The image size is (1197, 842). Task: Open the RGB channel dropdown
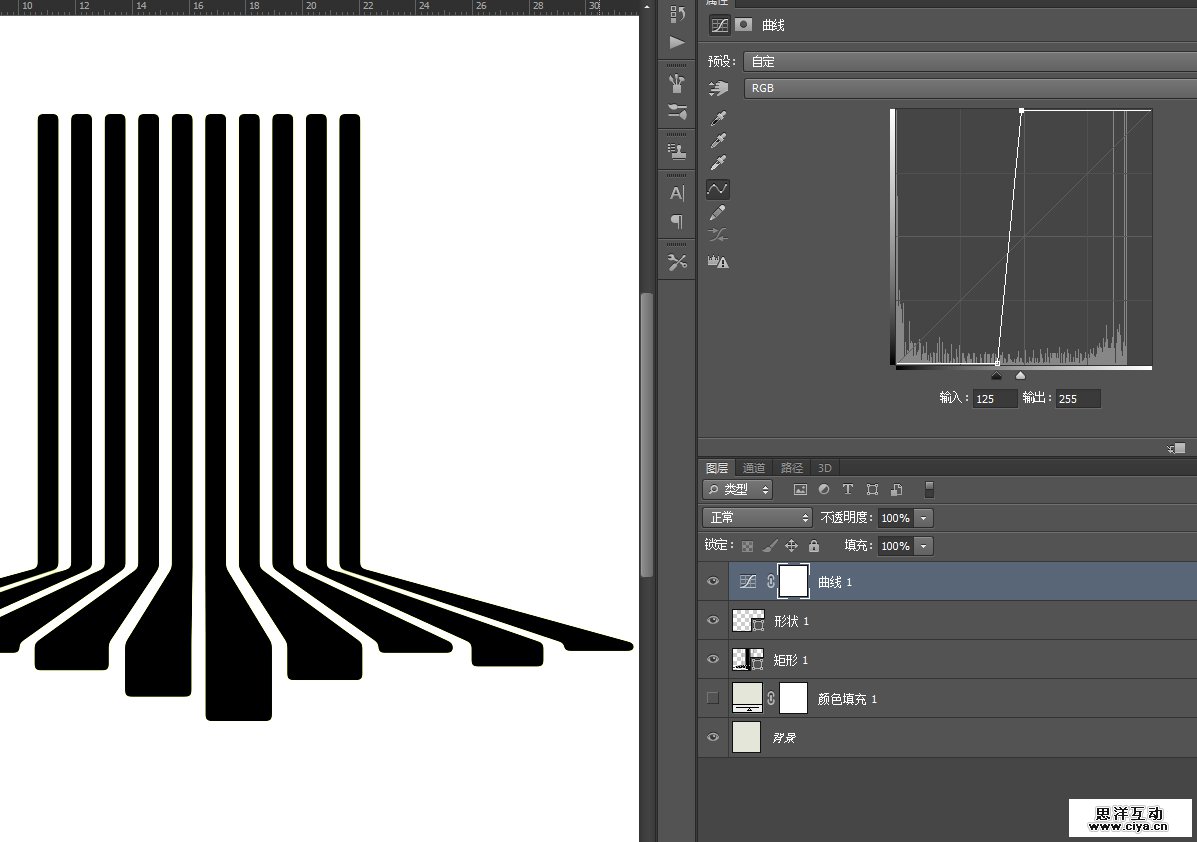[968, 88]
